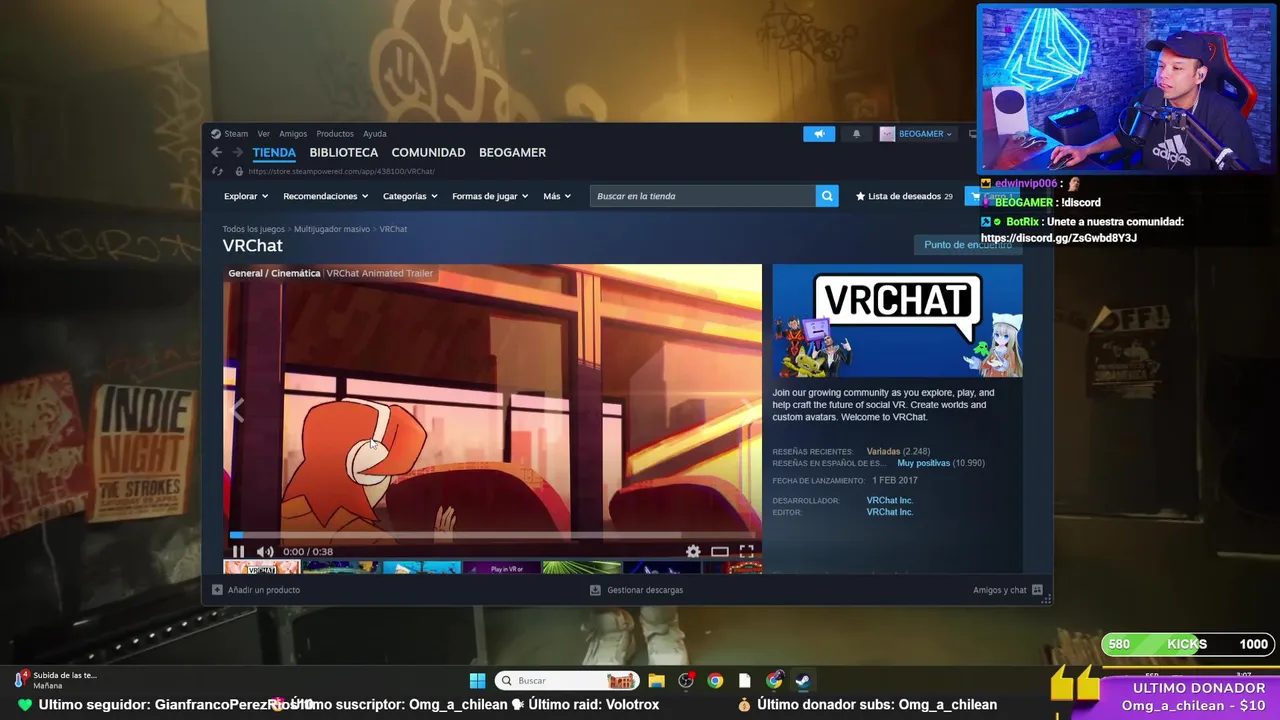1280x720 pixels.
Task: Show previous media with left arrow
Action: [x=237, y=409]
